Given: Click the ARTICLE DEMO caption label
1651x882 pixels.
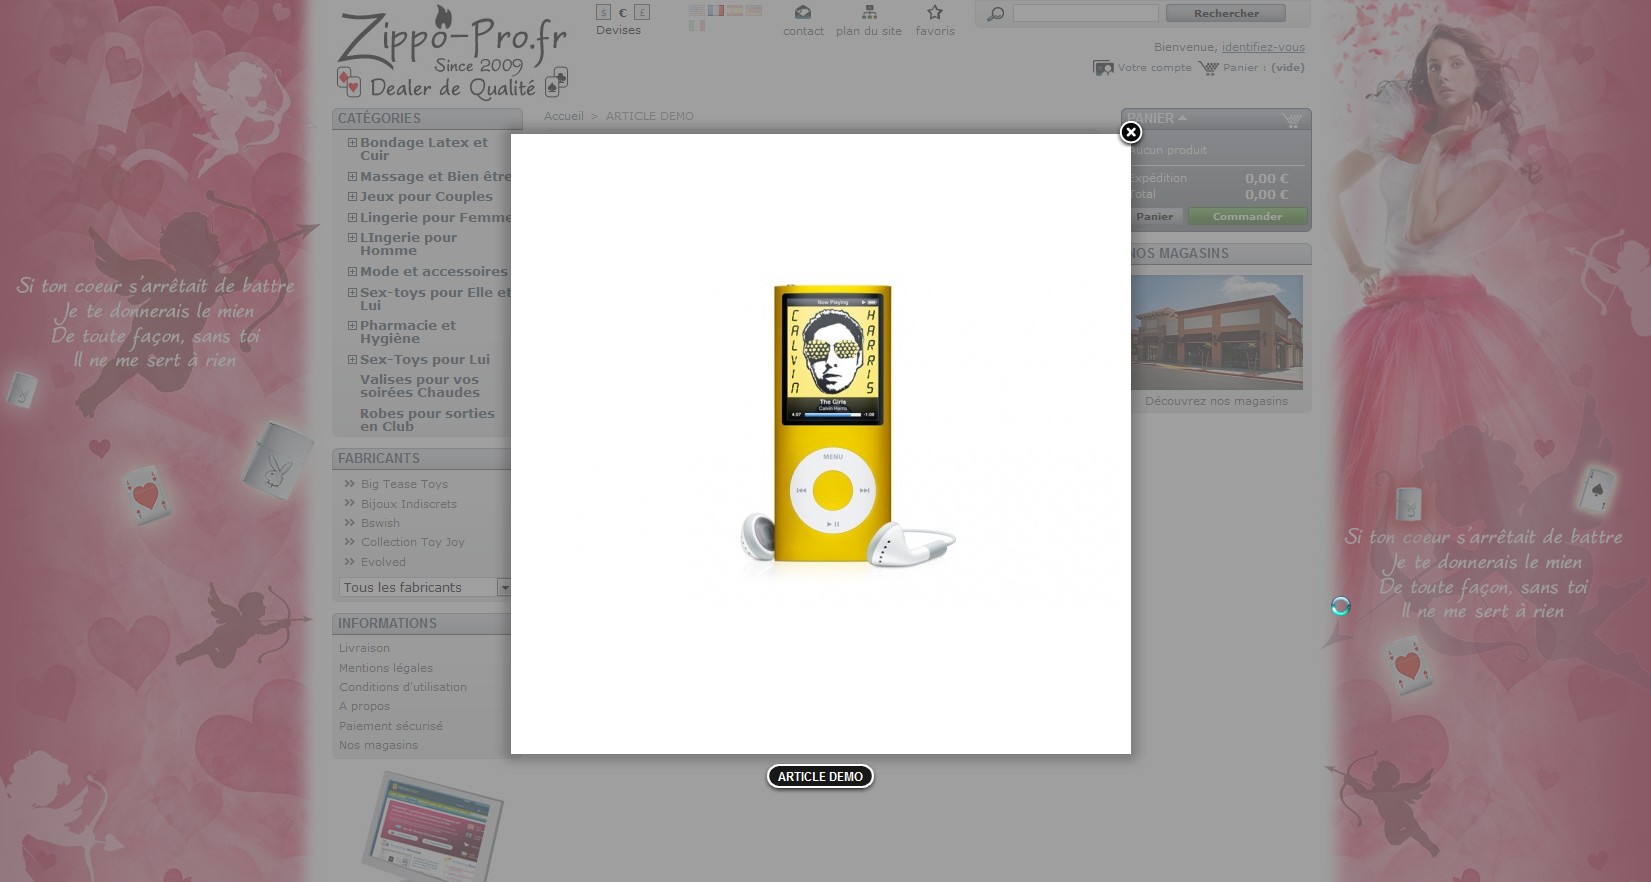Looking at the screenshot, I should pyautogui.click(x=820, y=777).
